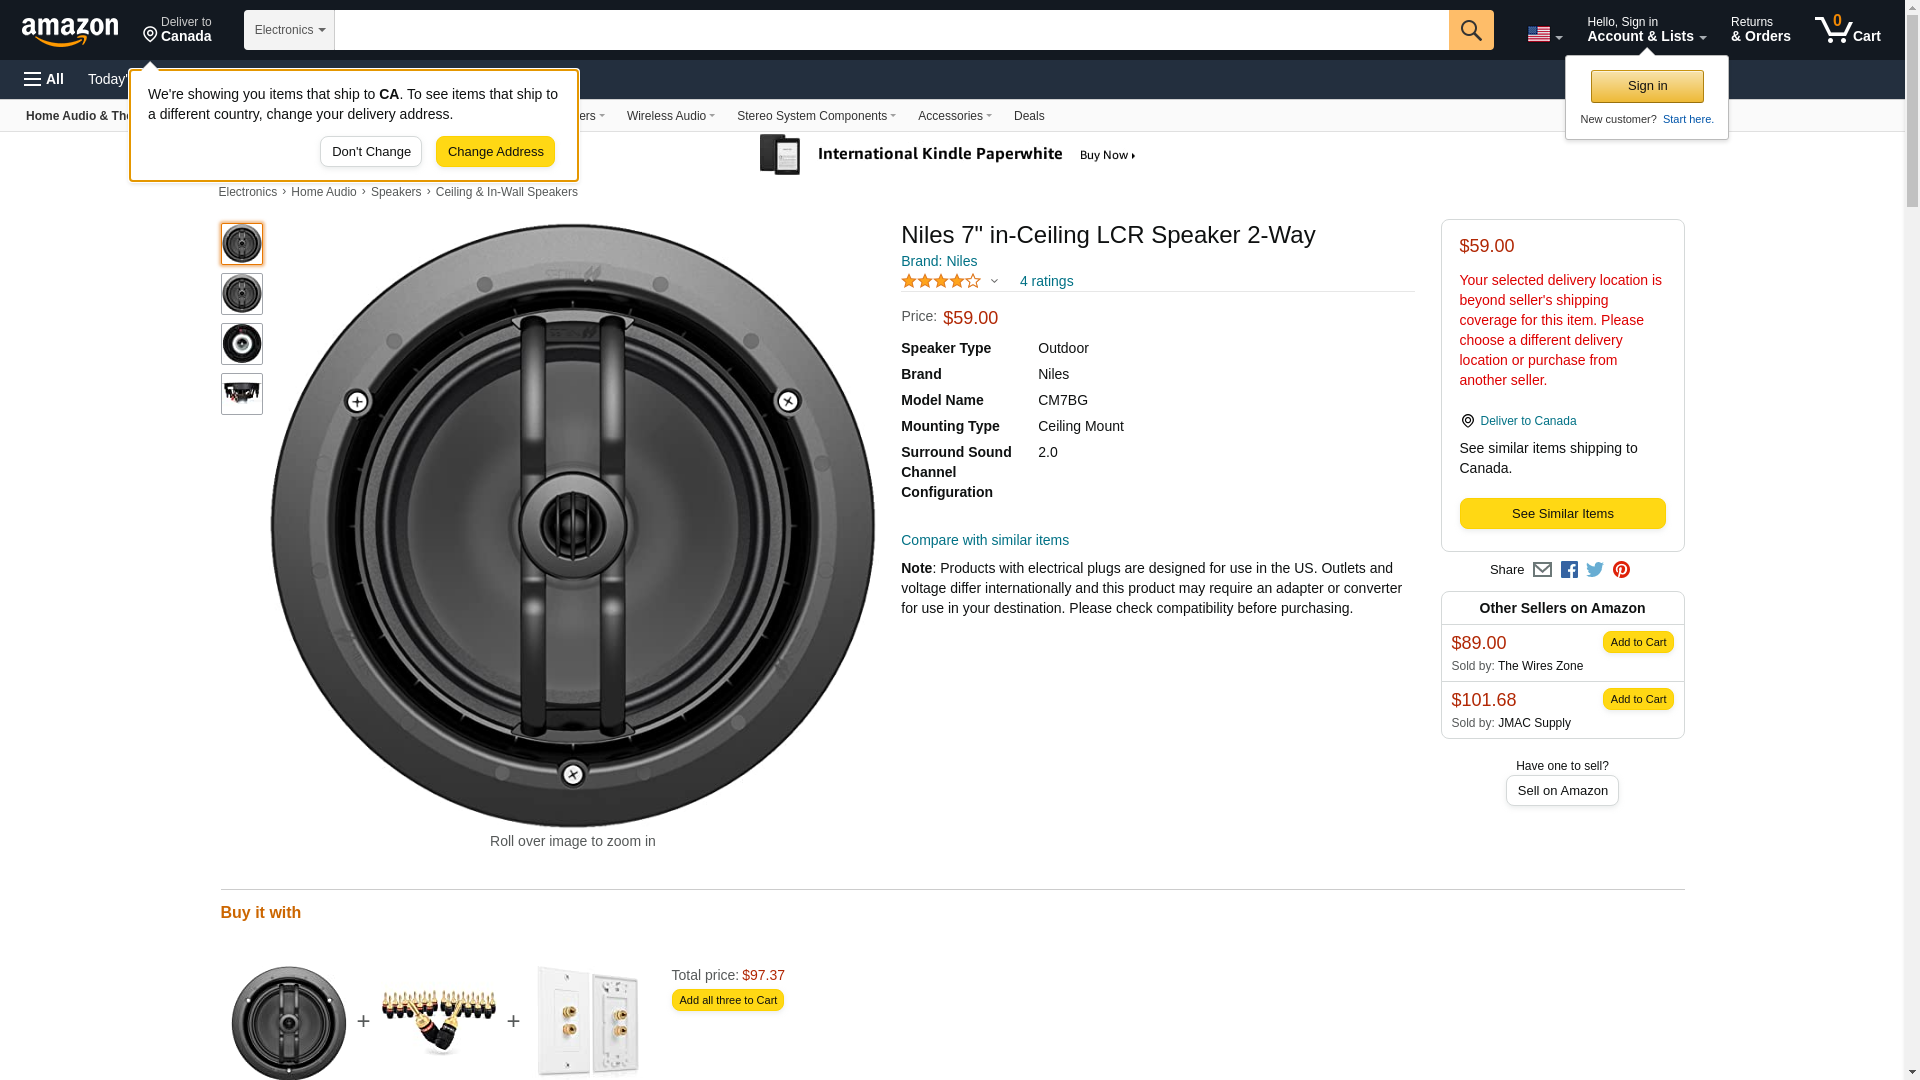Screen dimensions: 1920x1080
Task: Expand the star rating breakdown arrow
Action: (x=994, y=281)
